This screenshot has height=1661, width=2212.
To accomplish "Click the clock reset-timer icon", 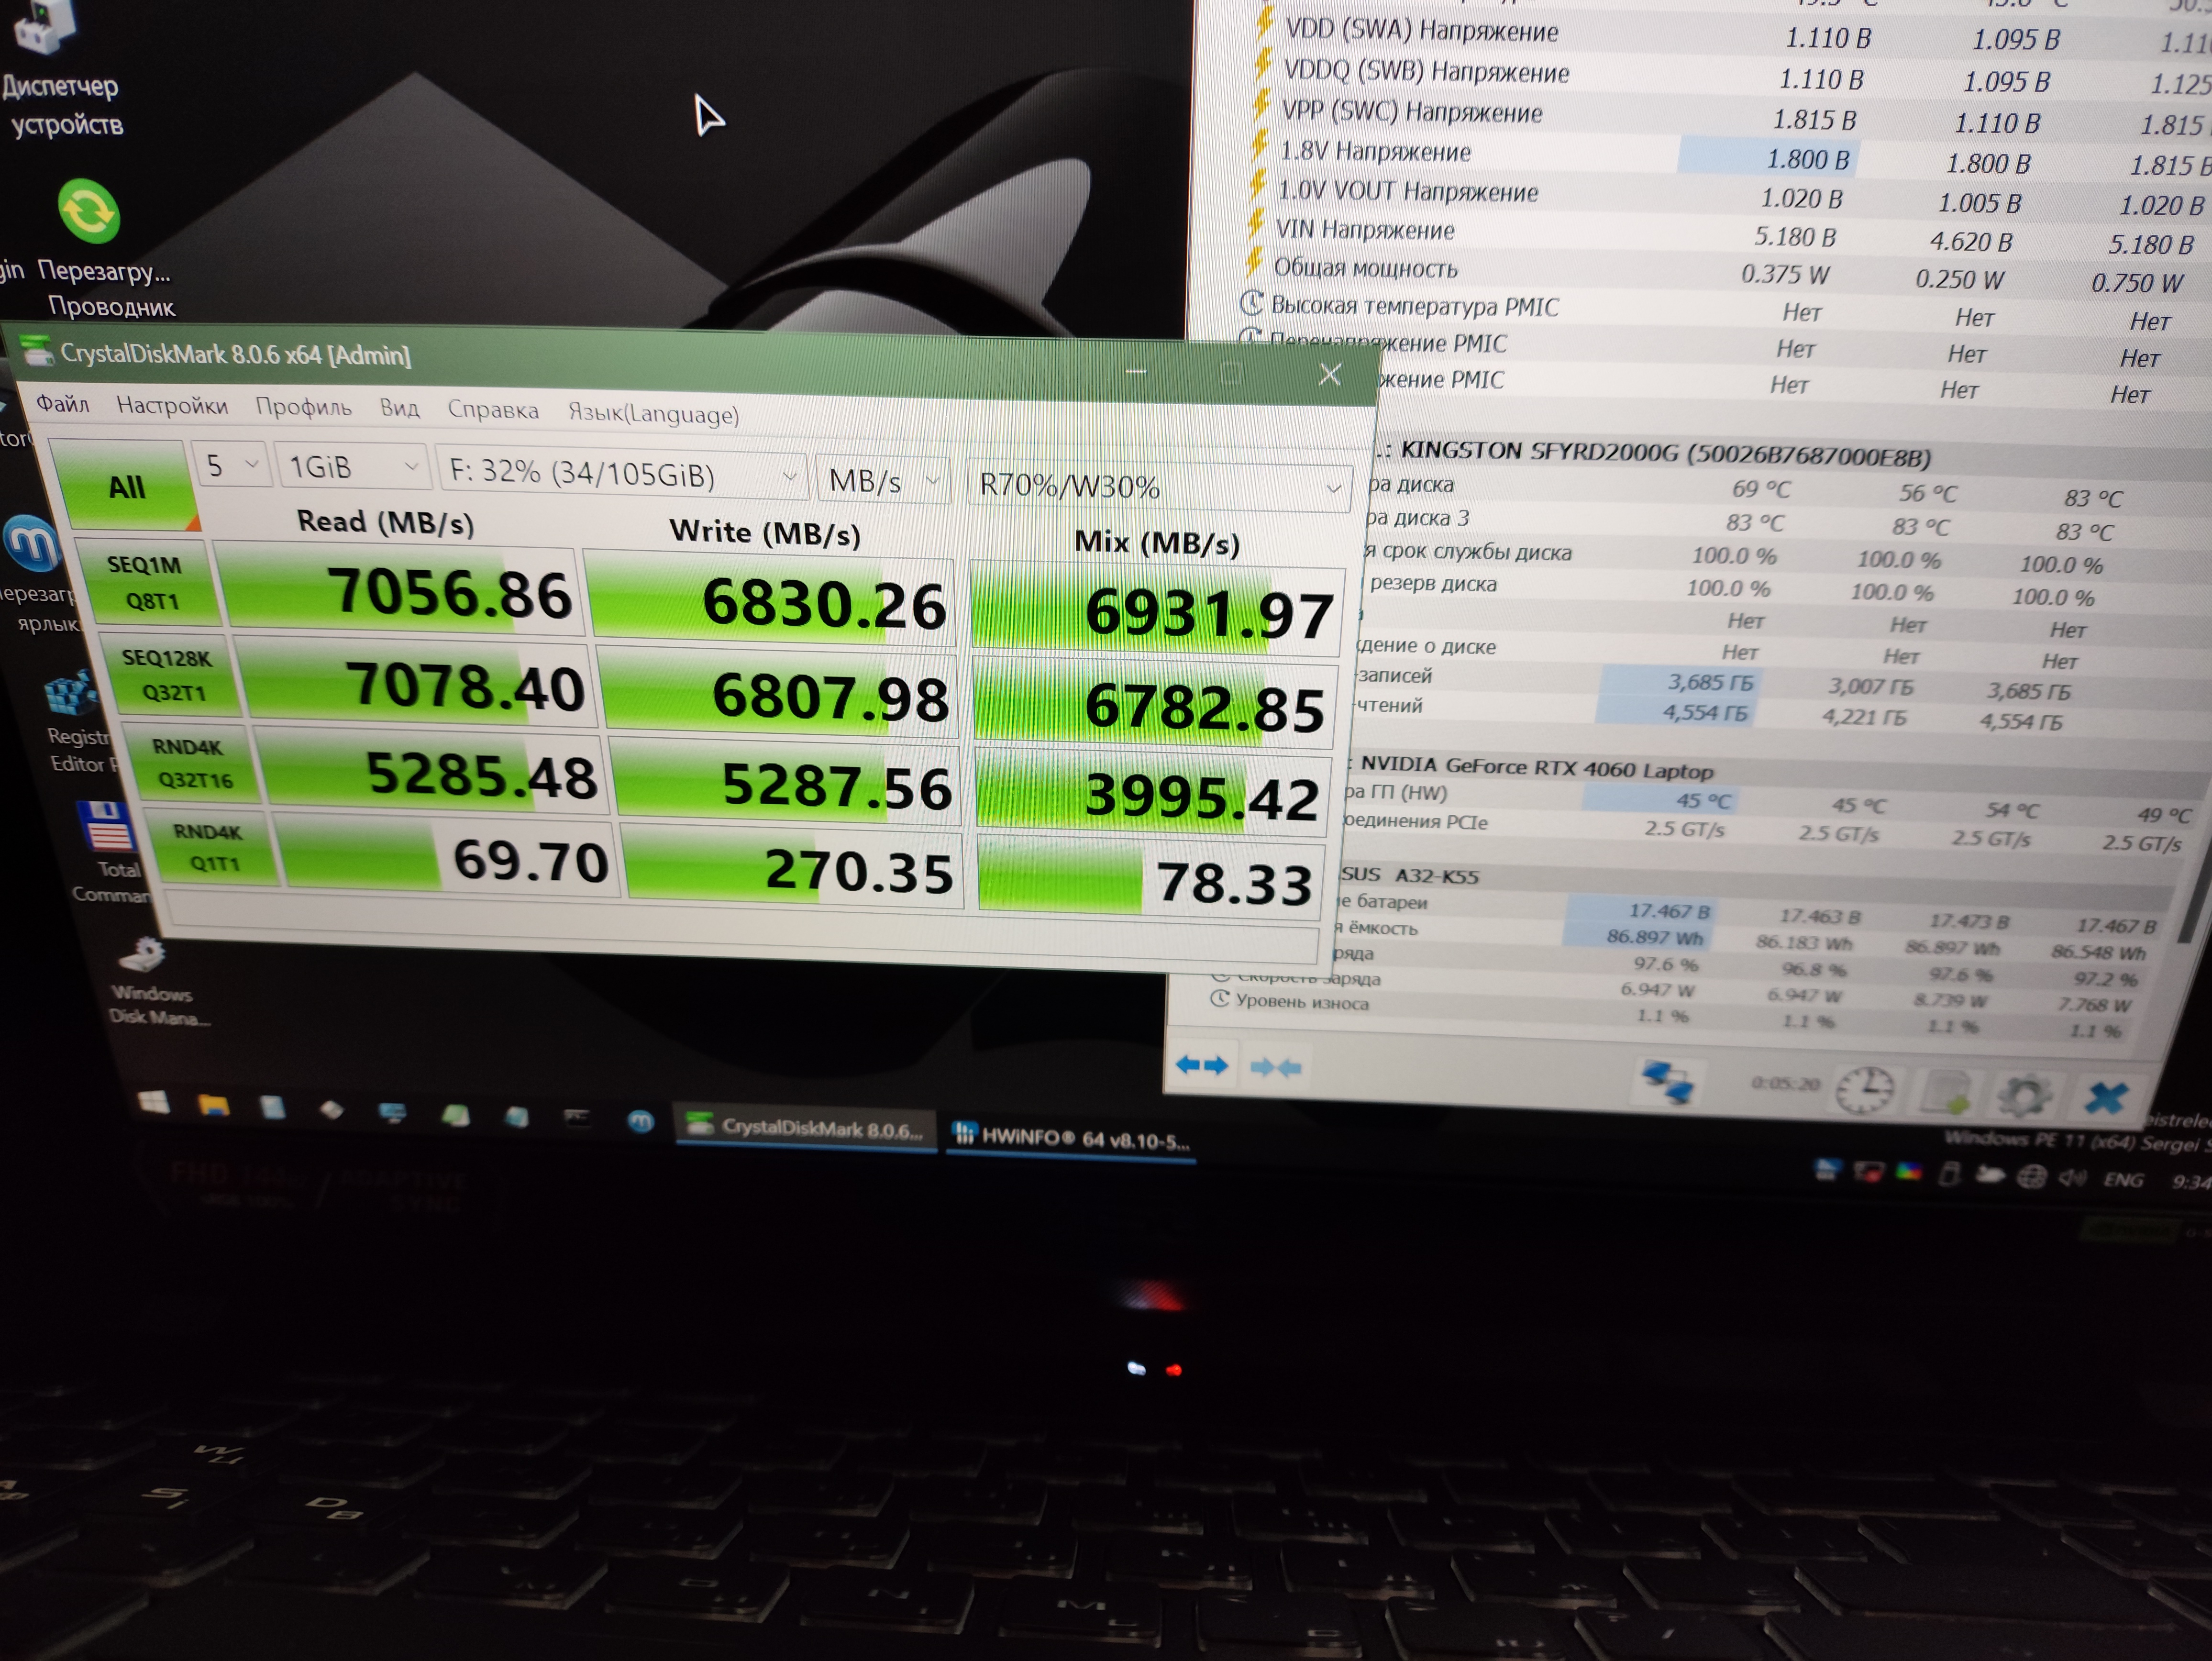I will tap(1865, 1090).
